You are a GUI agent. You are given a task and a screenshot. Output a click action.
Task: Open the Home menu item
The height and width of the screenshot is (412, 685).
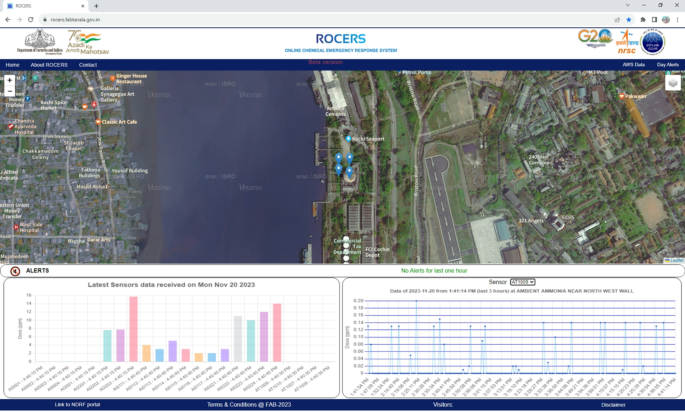12,64
